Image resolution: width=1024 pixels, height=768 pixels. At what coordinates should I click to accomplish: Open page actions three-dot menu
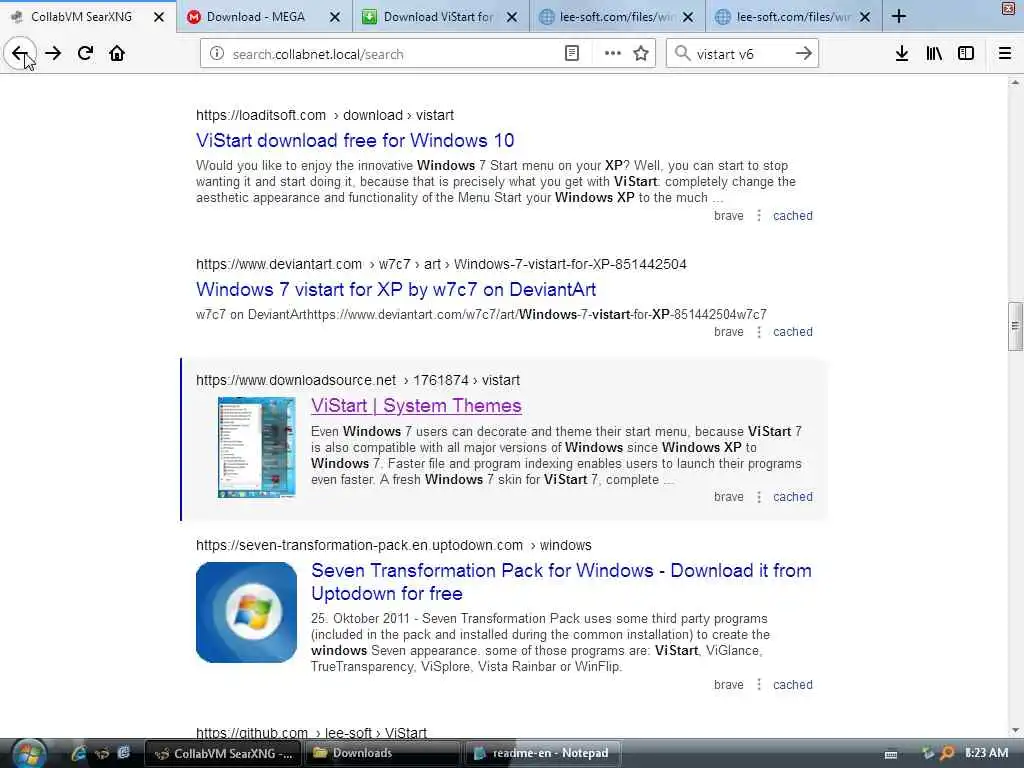pyautogui.click(x=613, y=54)
